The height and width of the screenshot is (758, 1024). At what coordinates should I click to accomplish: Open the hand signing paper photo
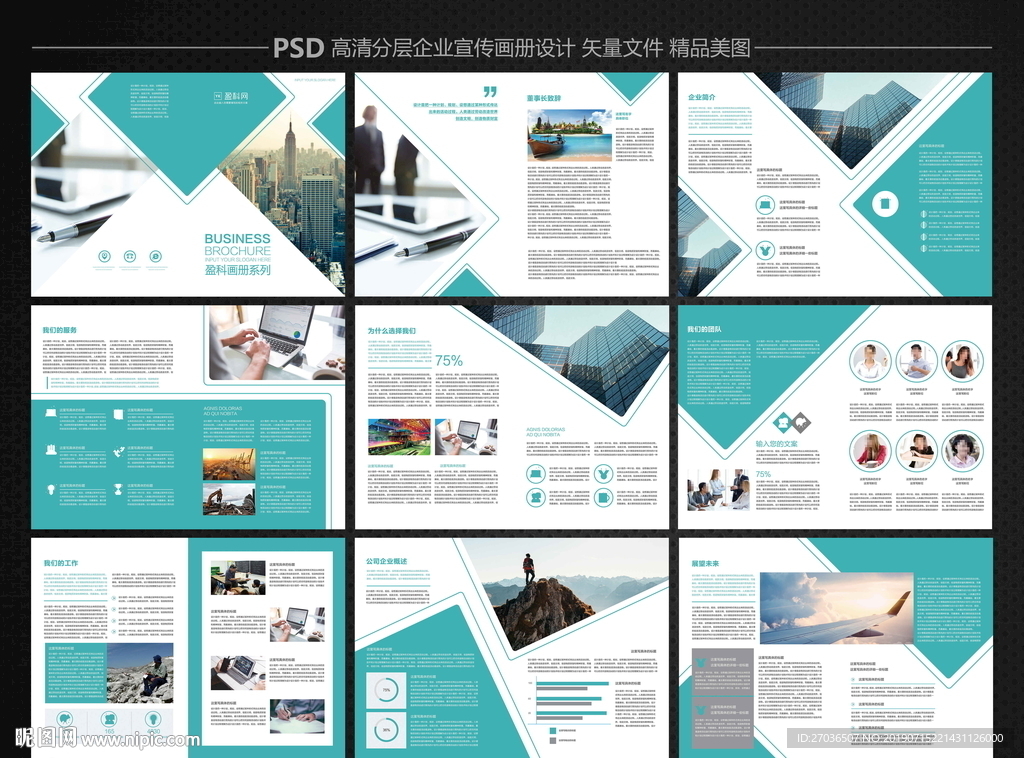297,716
